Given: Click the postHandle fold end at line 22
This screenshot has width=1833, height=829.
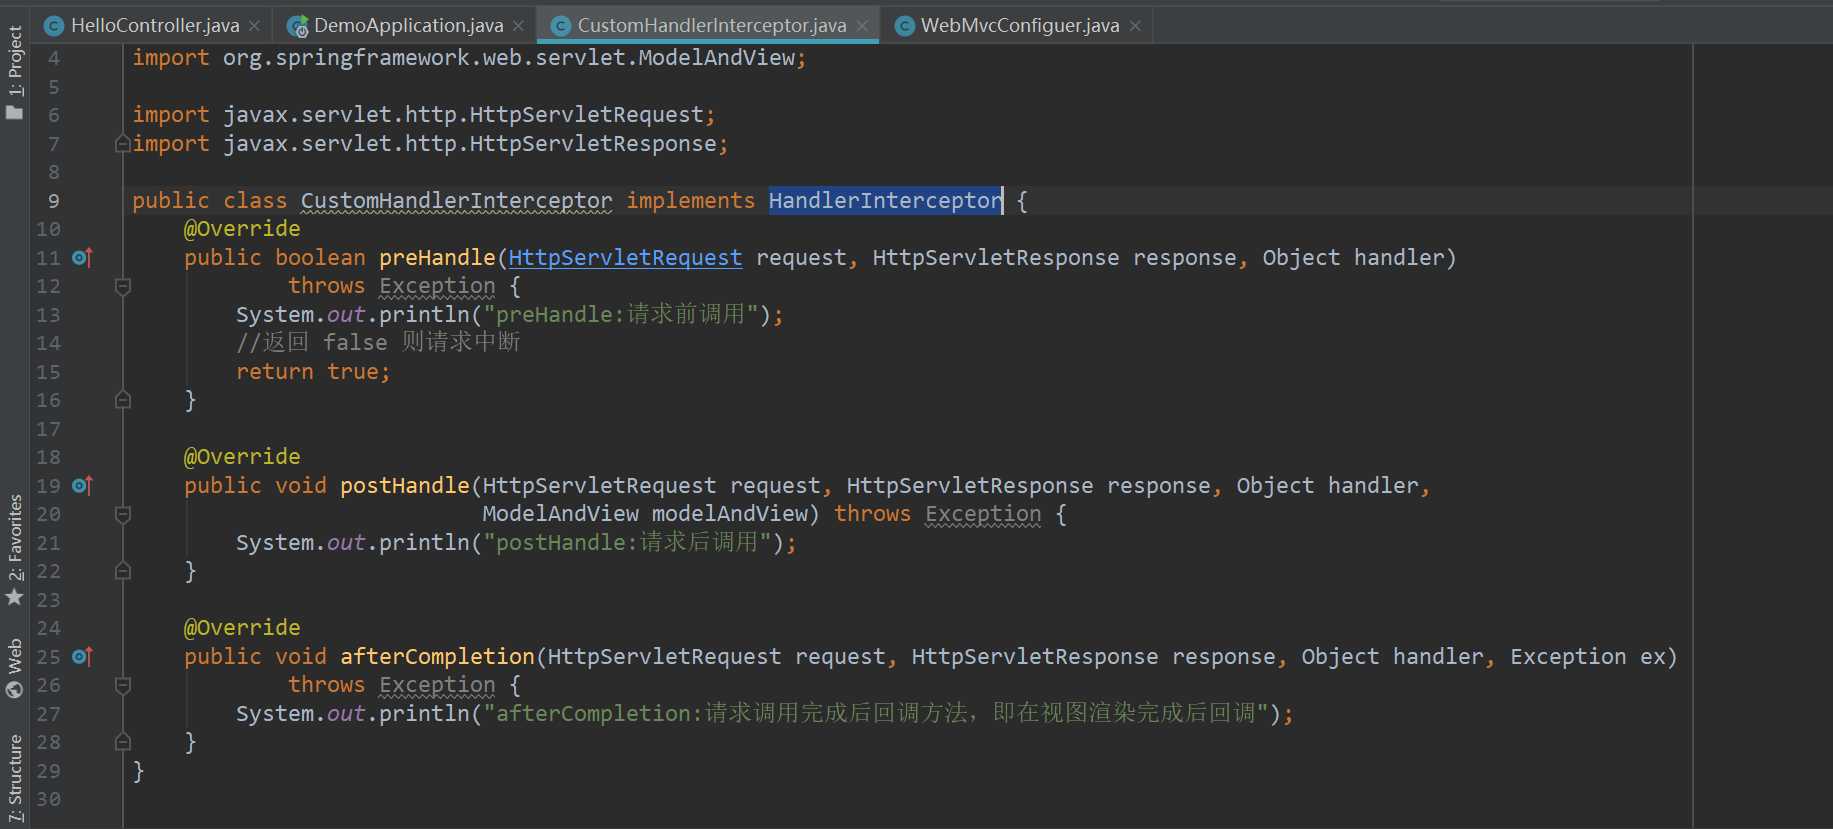Looking at the screenshot, I should tap(123, 571).
